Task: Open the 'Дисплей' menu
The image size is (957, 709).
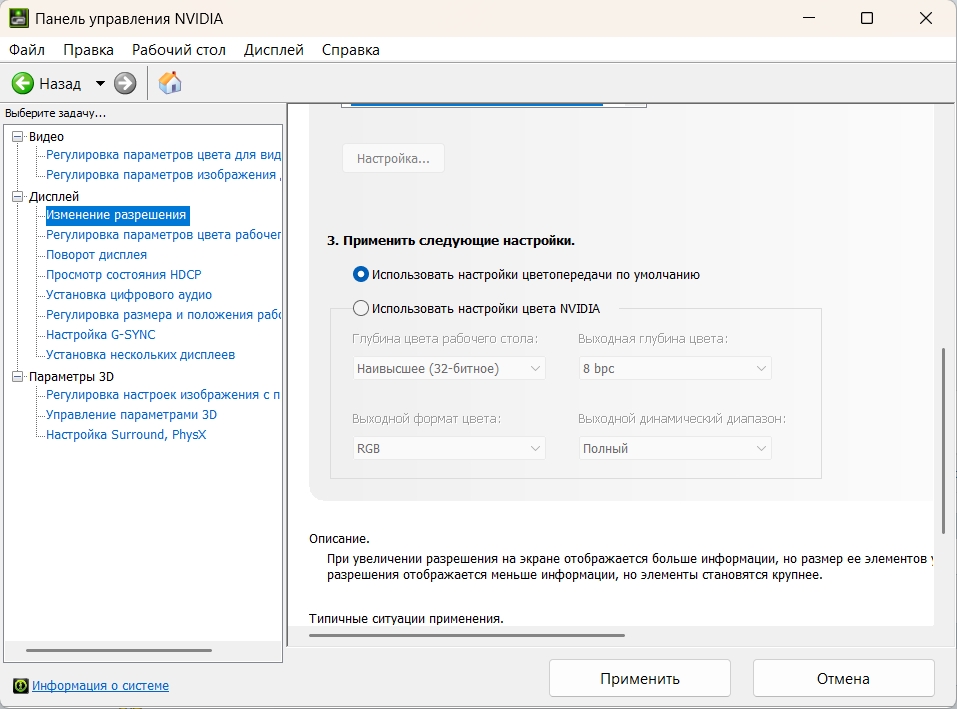Action: click(273, 50)
